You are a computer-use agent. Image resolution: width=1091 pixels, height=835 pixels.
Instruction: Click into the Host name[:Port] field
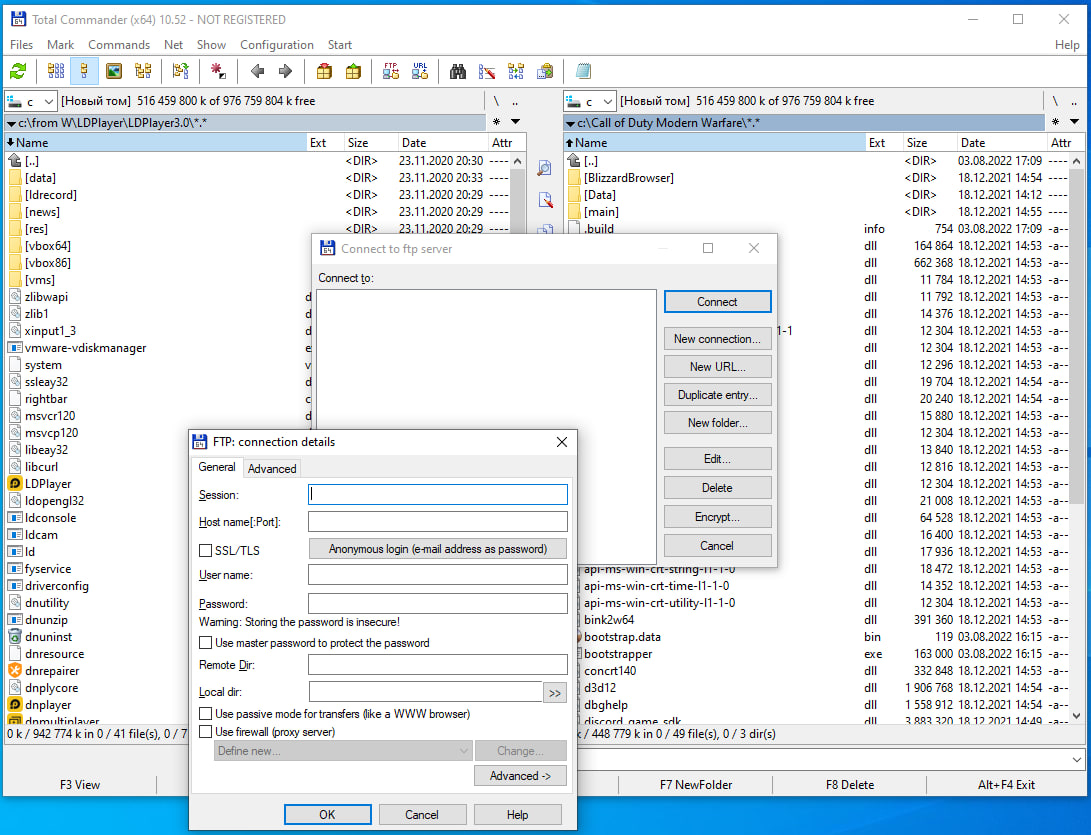point(438,521)
